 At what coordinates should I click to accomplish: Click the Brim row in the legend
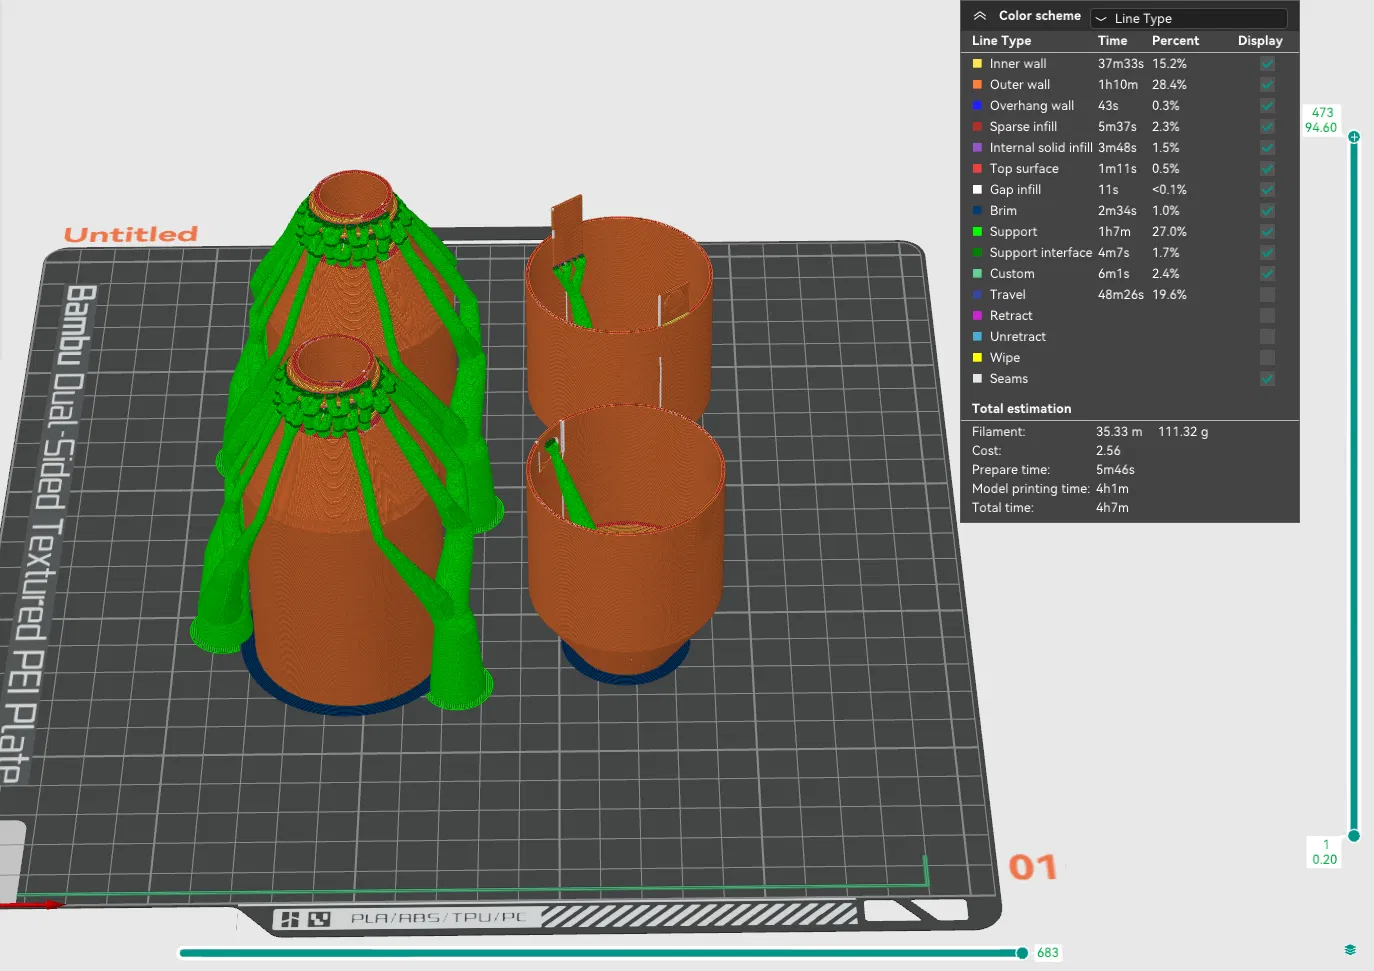click(1003, 211)
